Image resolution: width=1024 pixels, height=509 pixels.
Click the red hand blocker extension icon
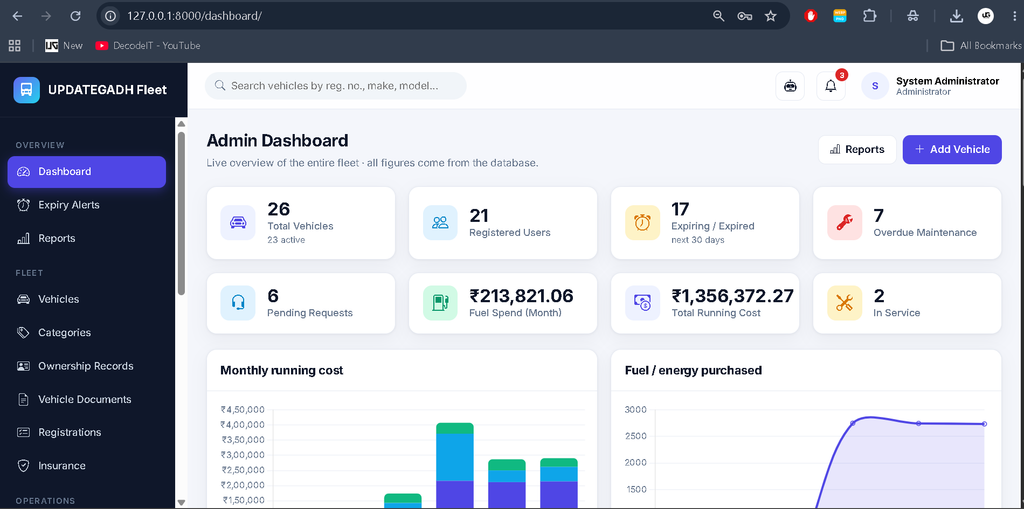pos(811,16)
